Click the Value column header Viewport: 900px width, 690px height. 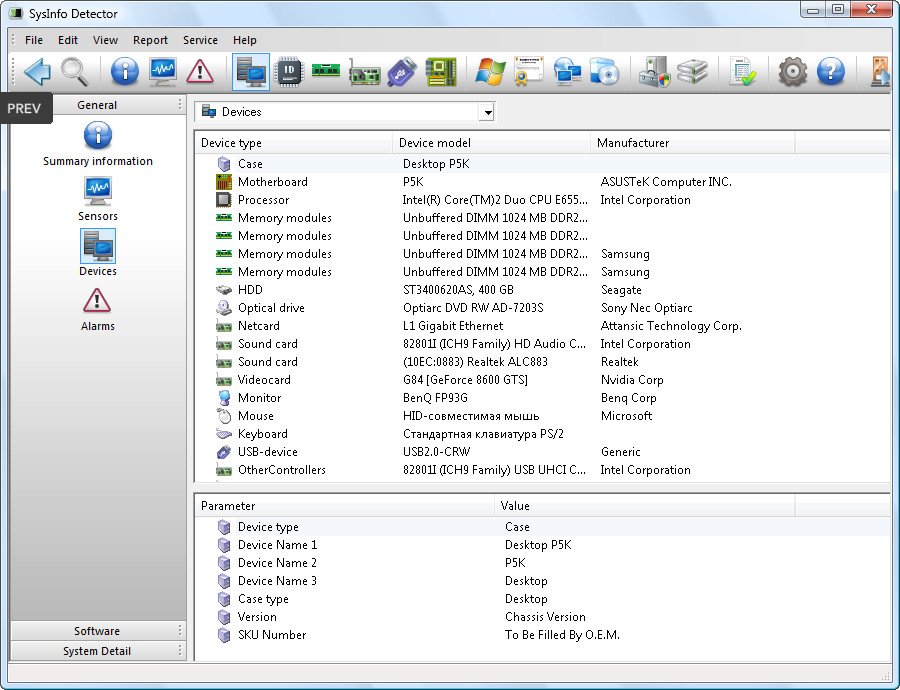[x=645, y=506]
